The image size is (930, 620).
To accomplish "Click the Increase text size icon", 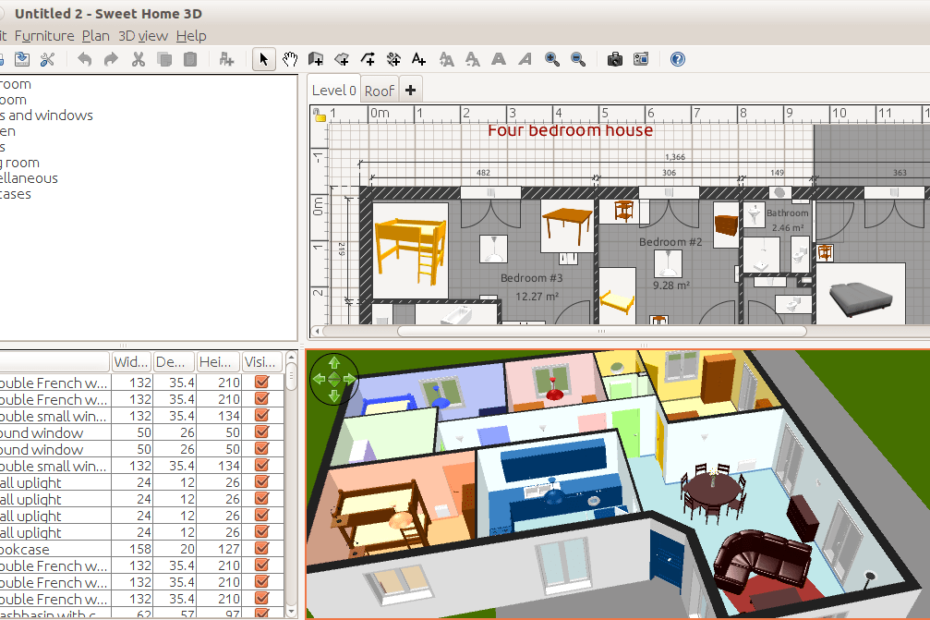I will pyautogui.click(x=446, y=59).
